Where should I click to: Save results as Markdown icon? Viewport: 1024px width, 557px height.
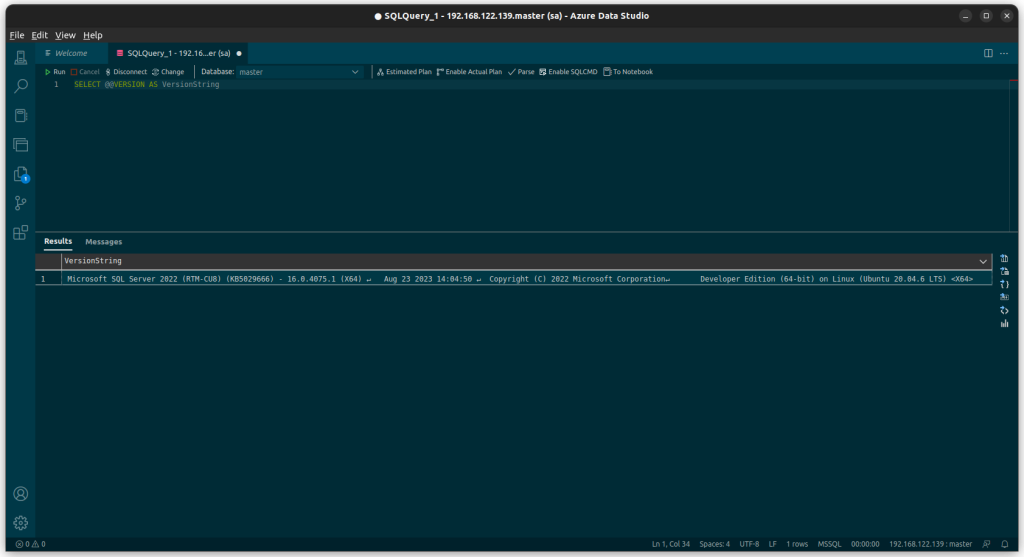[x=1004, y=297]
